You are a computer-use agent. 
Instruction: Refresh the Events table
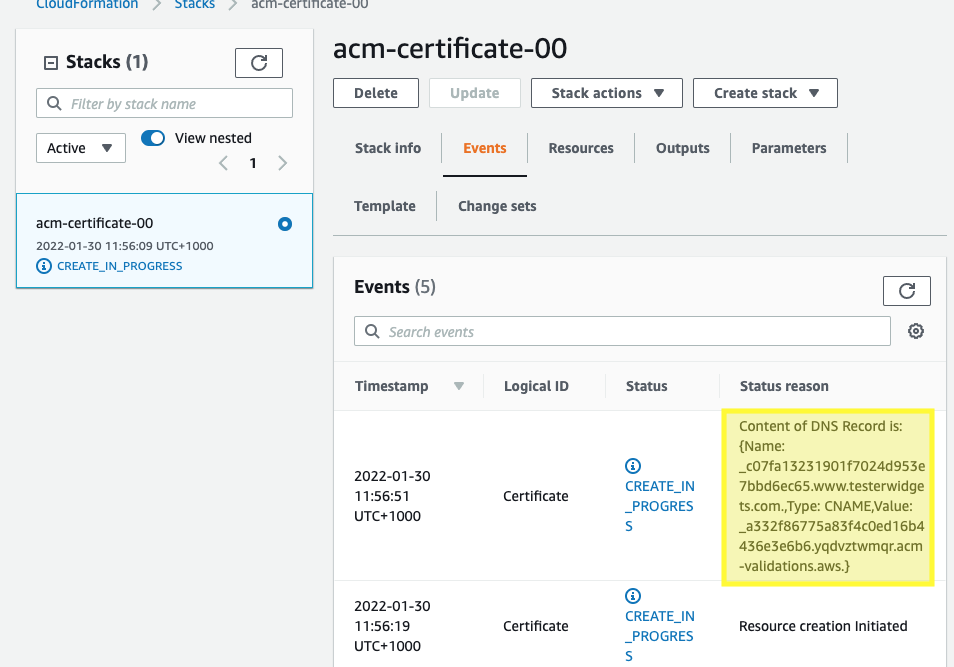(x=906, y=291)
